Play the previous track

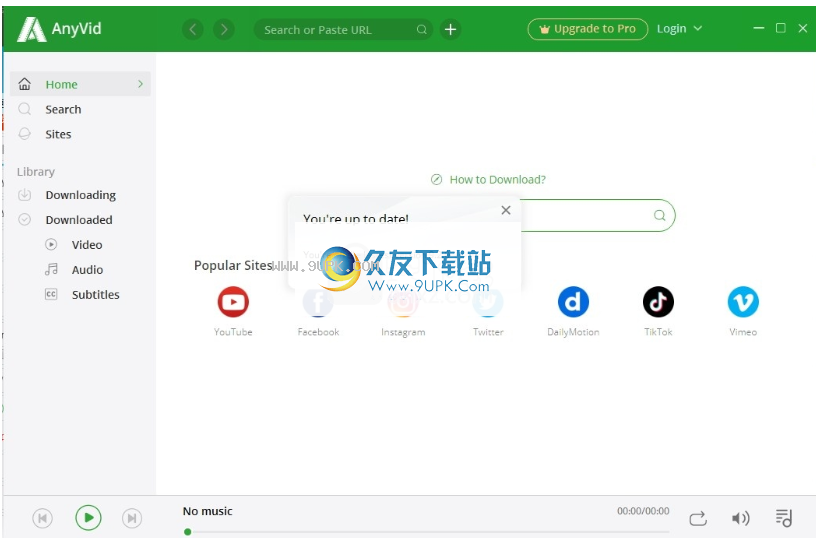(x=43, y=518)
